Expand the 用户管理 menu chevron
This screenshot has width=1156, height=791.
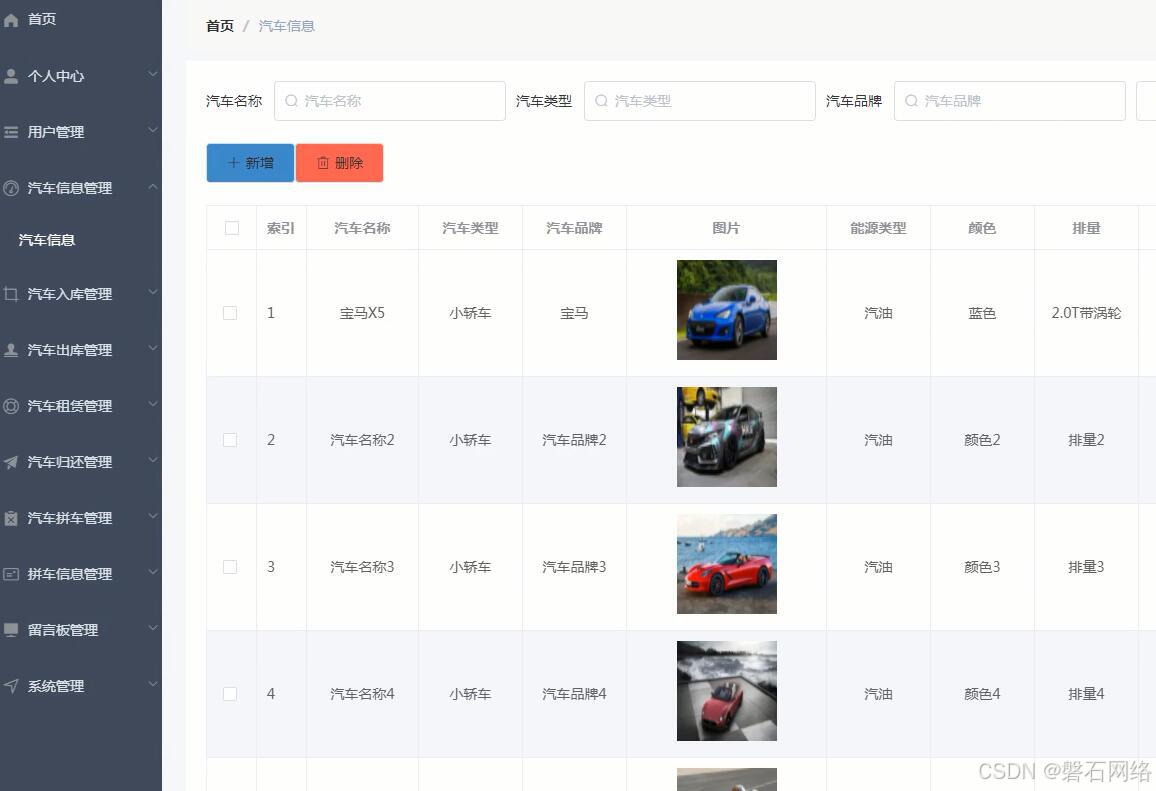153,130
